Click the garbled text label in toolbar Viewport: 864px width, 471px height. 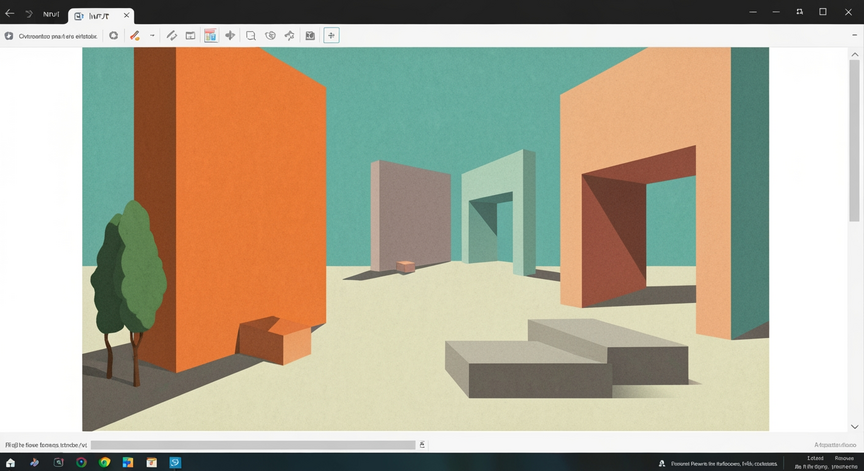tap(58, 36)
